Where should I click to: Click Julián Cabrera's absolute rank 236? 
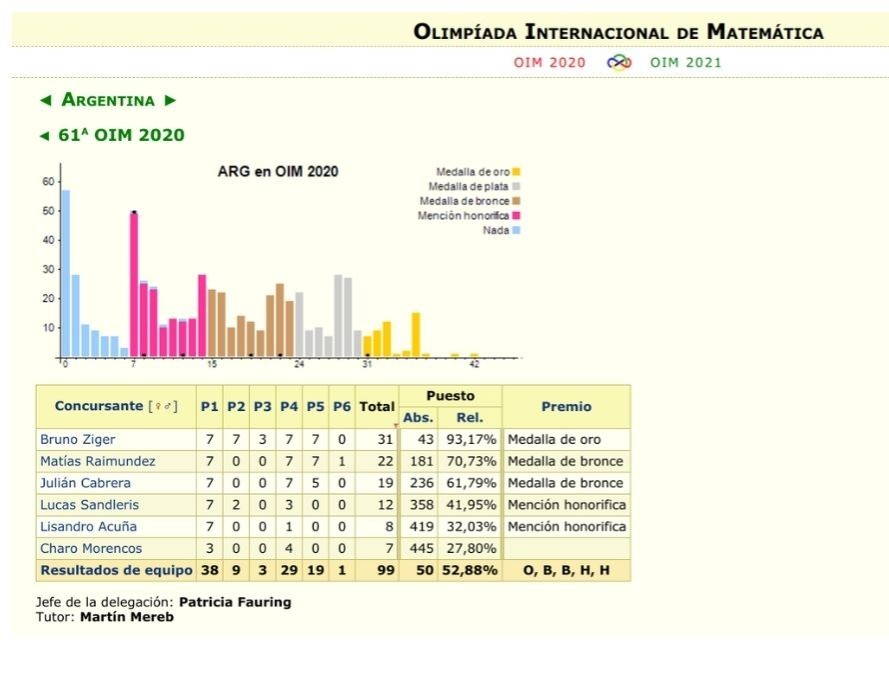(x=422, y=483)
